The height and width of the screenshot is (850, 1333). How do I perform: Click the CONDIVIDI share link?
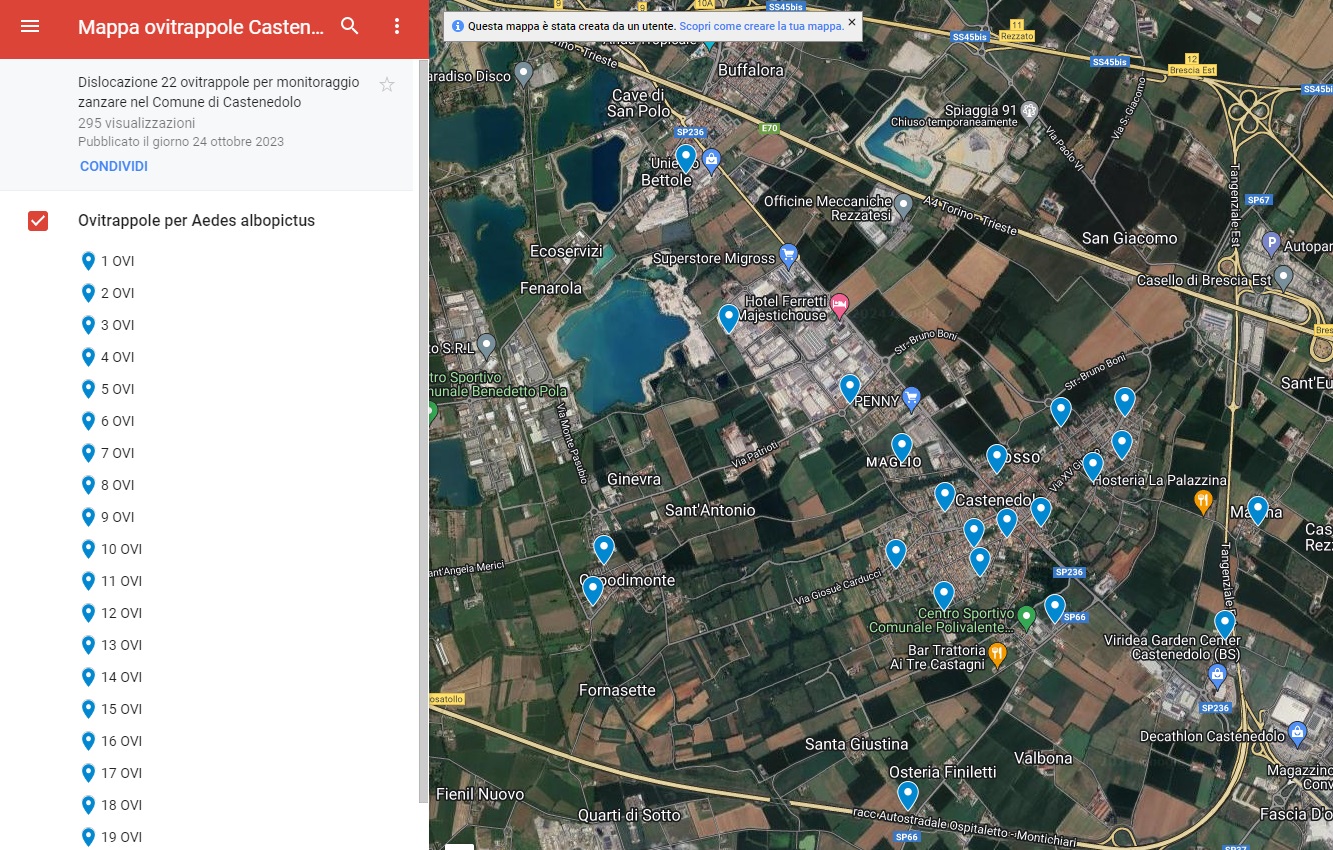(114, 166)
